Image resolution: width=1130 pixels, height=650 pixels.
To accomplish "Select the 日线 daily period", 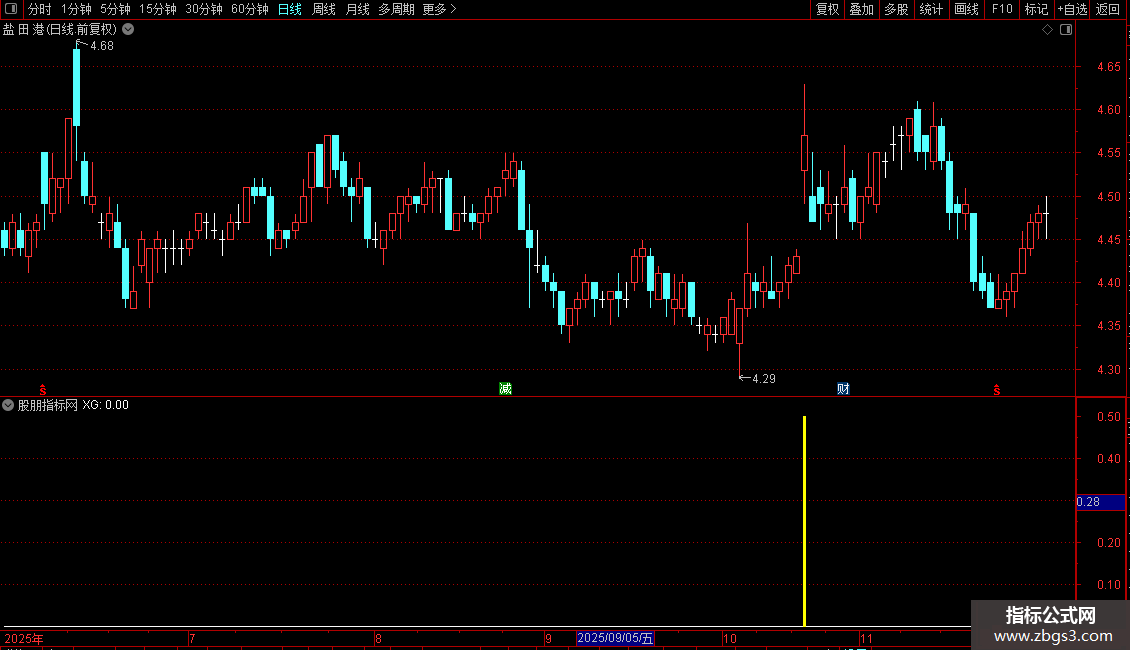I will coord(290,9).
